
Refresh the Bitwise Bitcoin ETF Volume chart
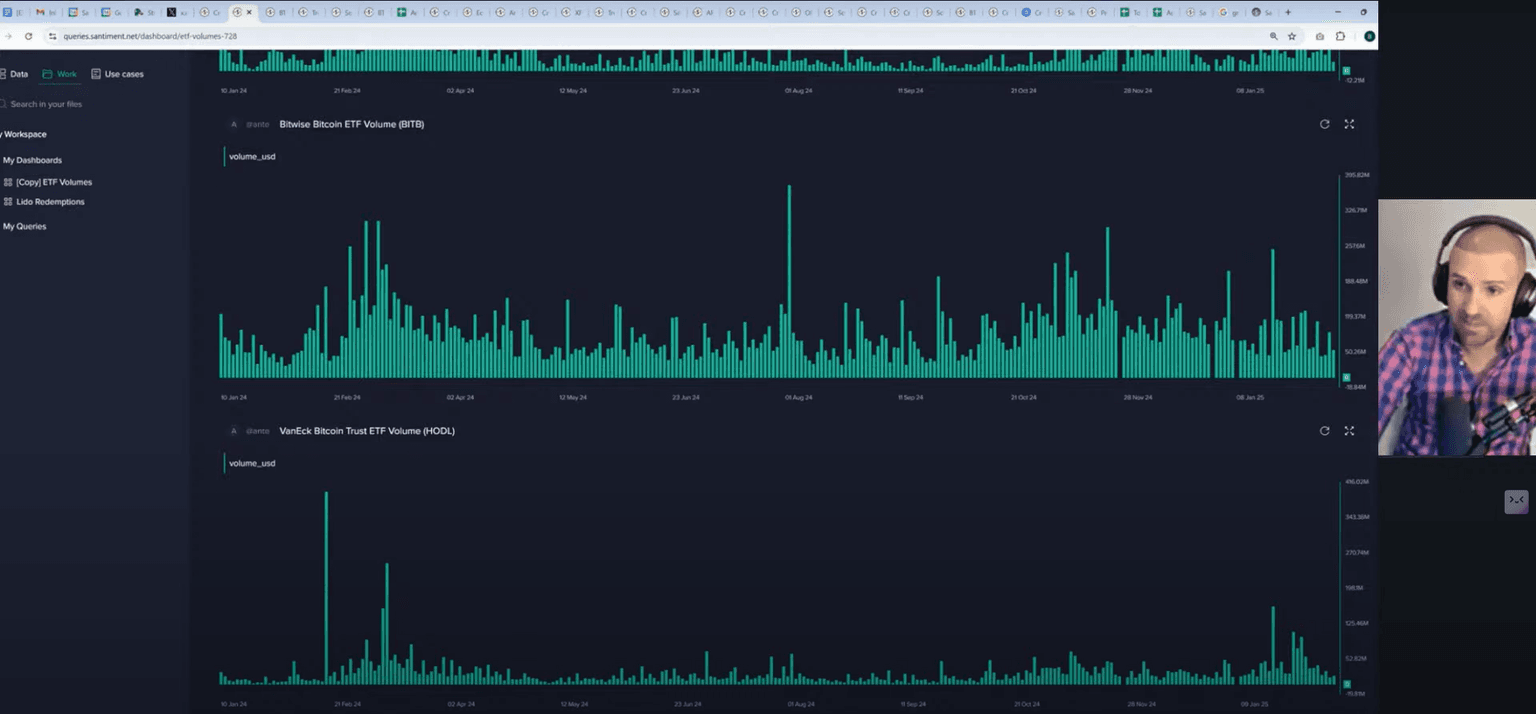click(x=1324, y=124)
